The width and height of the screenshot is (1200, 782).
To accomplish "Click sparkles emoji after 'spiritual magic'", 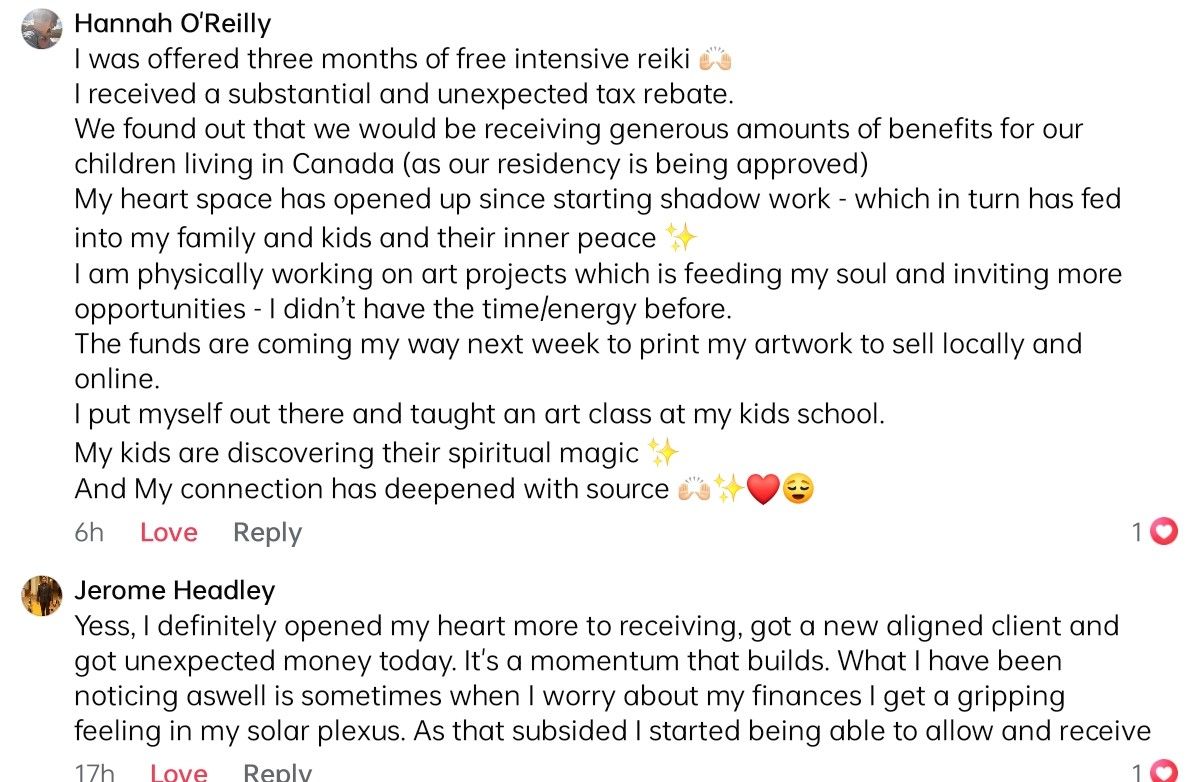I will (662, 453).
